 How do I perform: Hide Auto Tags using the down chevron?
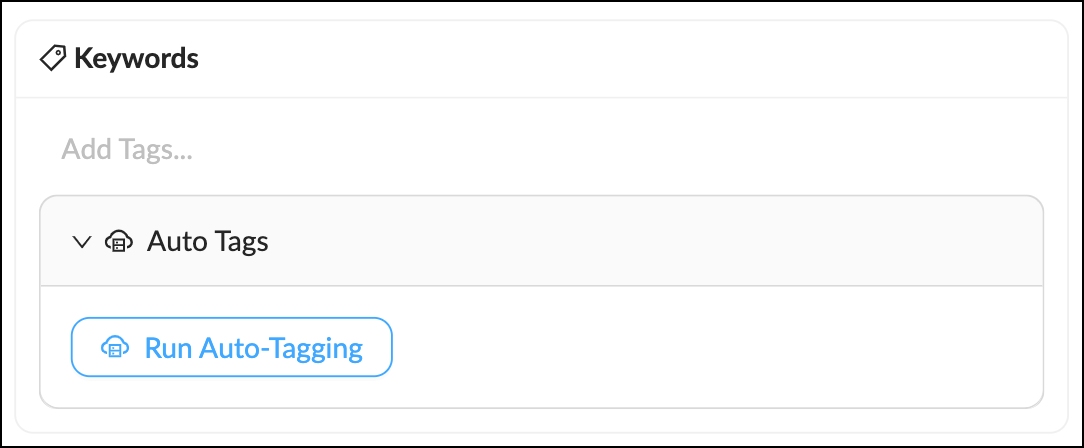point(83,242)
